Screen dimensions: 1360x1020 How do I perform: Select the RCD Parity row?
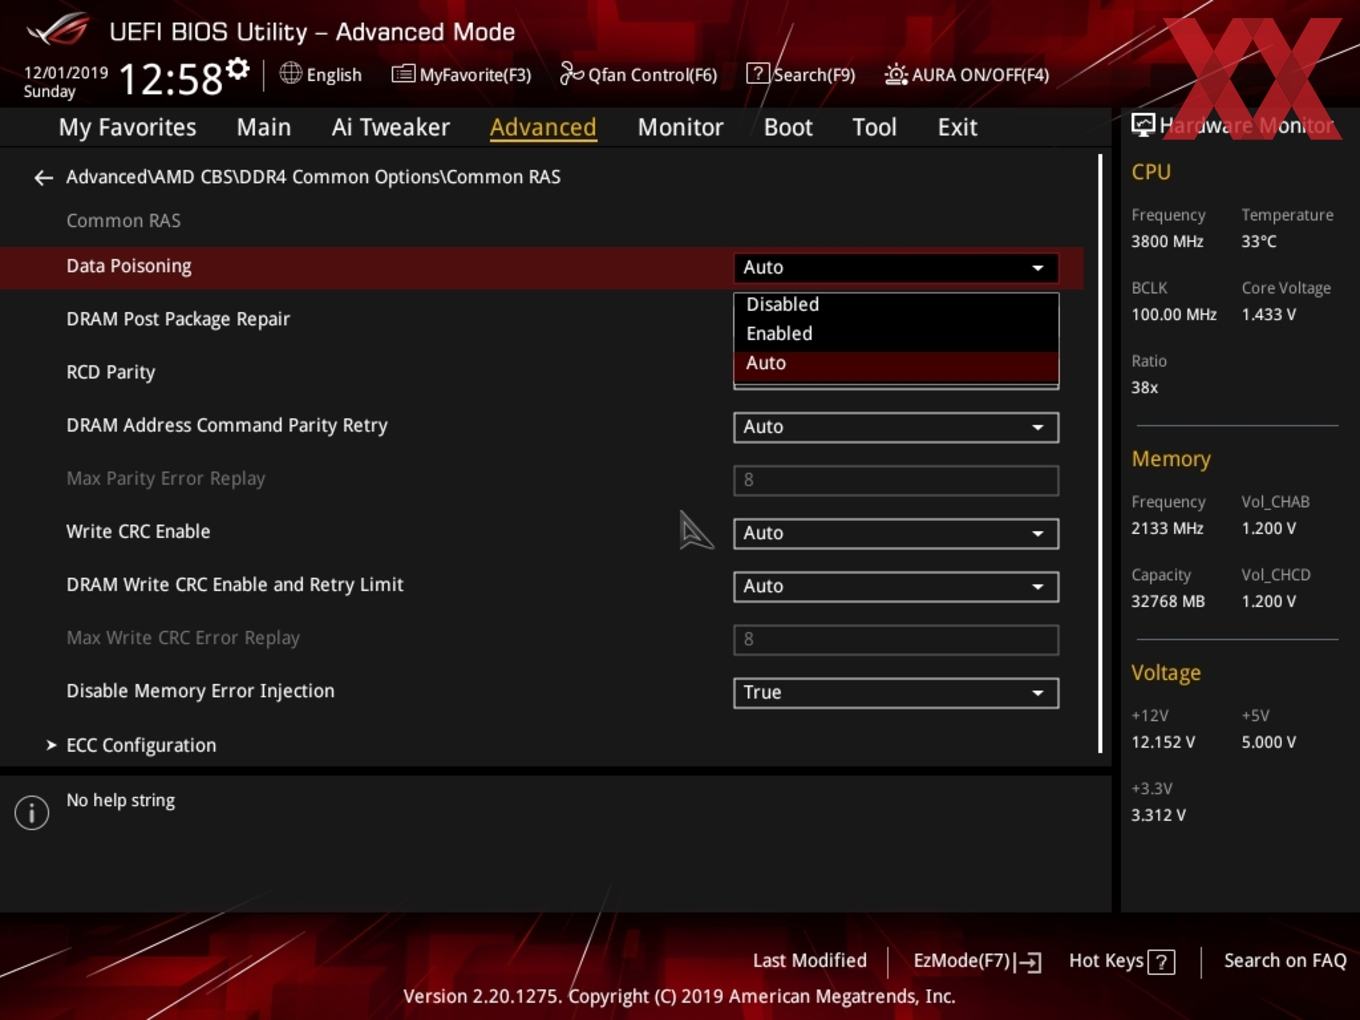(x=111, y=372)
